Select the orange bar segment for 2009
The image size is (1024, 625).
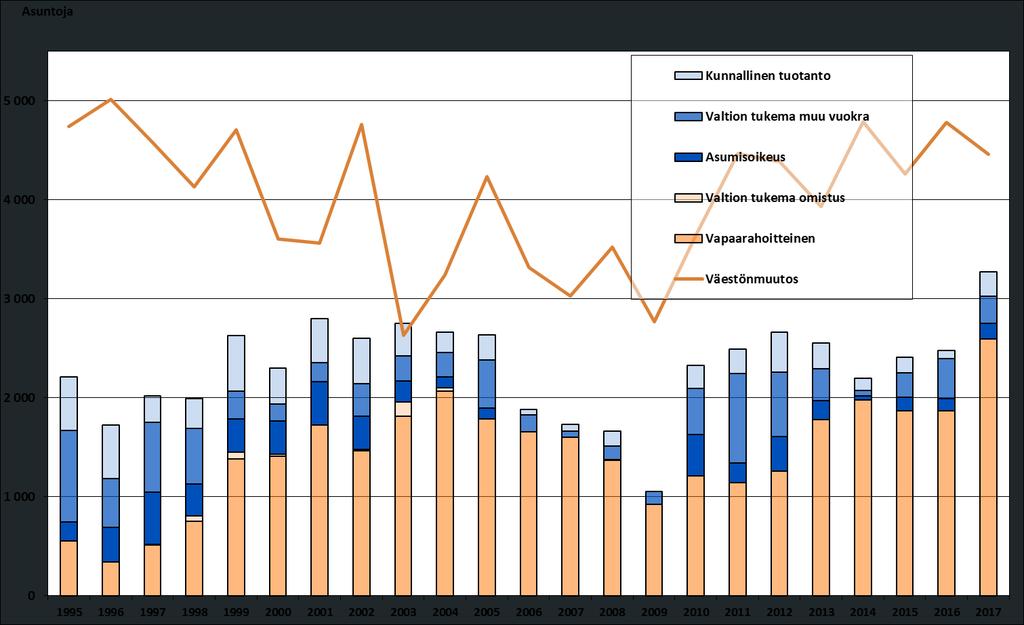click(654, 550)
